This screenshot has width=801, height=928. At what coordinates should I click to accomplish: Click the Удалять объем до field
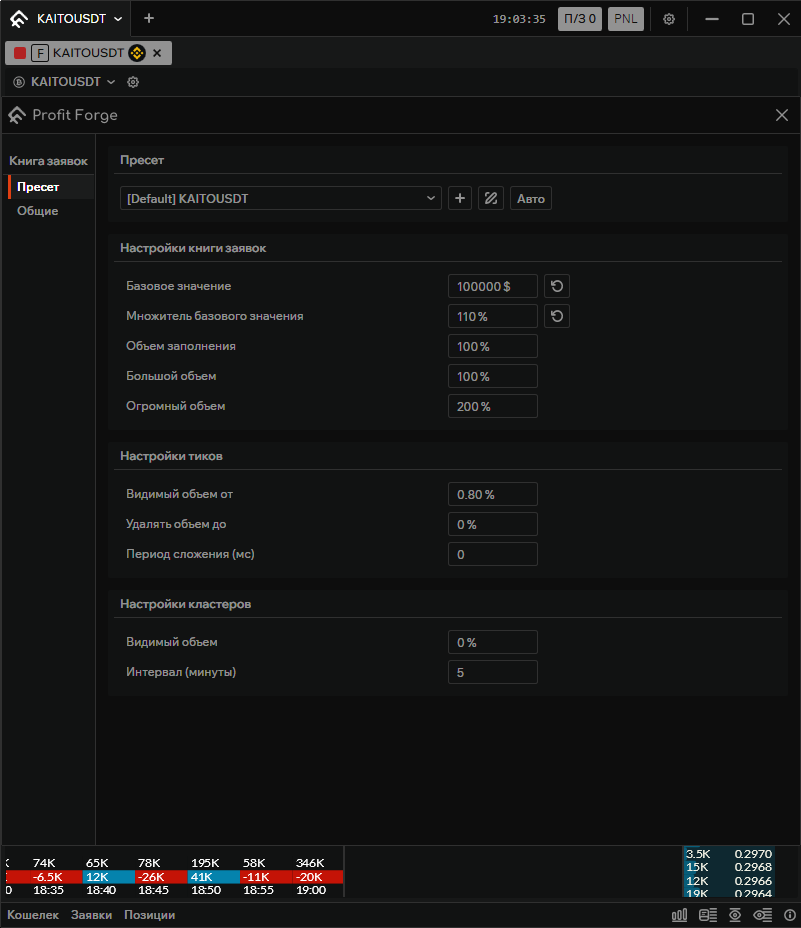pyautogui.click(x=493, y=524)
